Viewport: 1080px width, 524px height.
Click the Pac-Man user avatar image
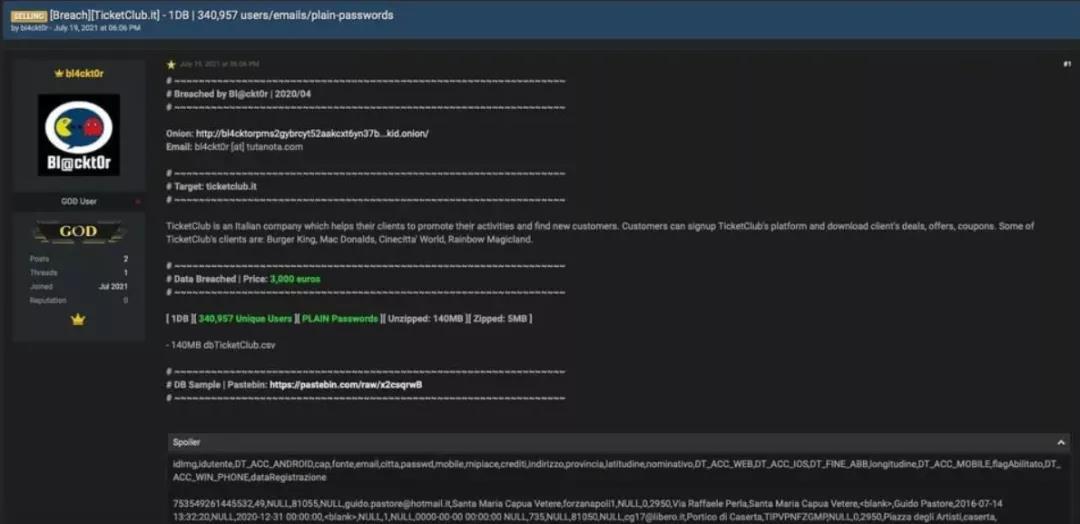[78, 135]
